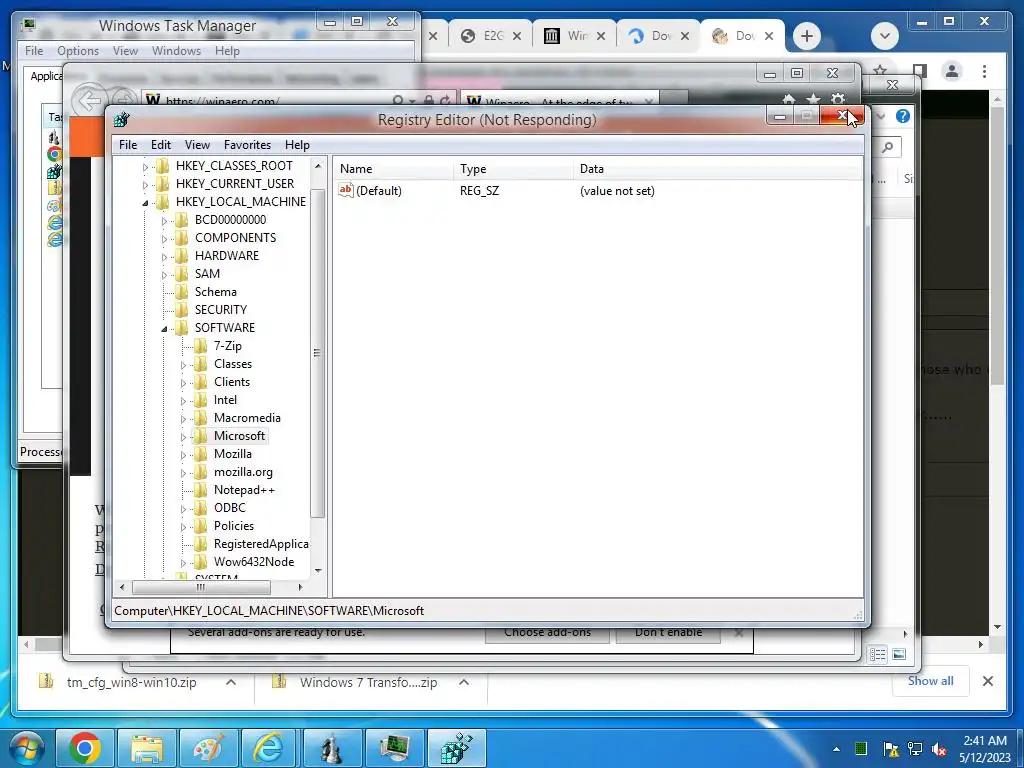Click Don't enable in Internet Explorer
Image resolution: width=1024 pixels, height=768 pixels.
pyautogui.click(x=668, y=632)
